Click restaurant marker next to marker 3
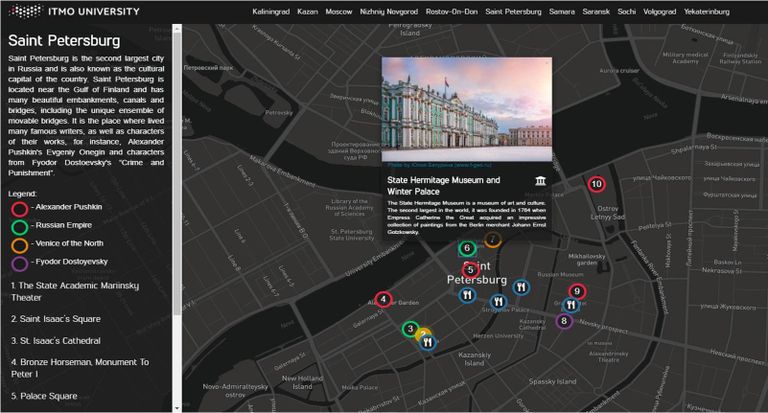The width and height of the screenshot is (768, 413). 428,342
